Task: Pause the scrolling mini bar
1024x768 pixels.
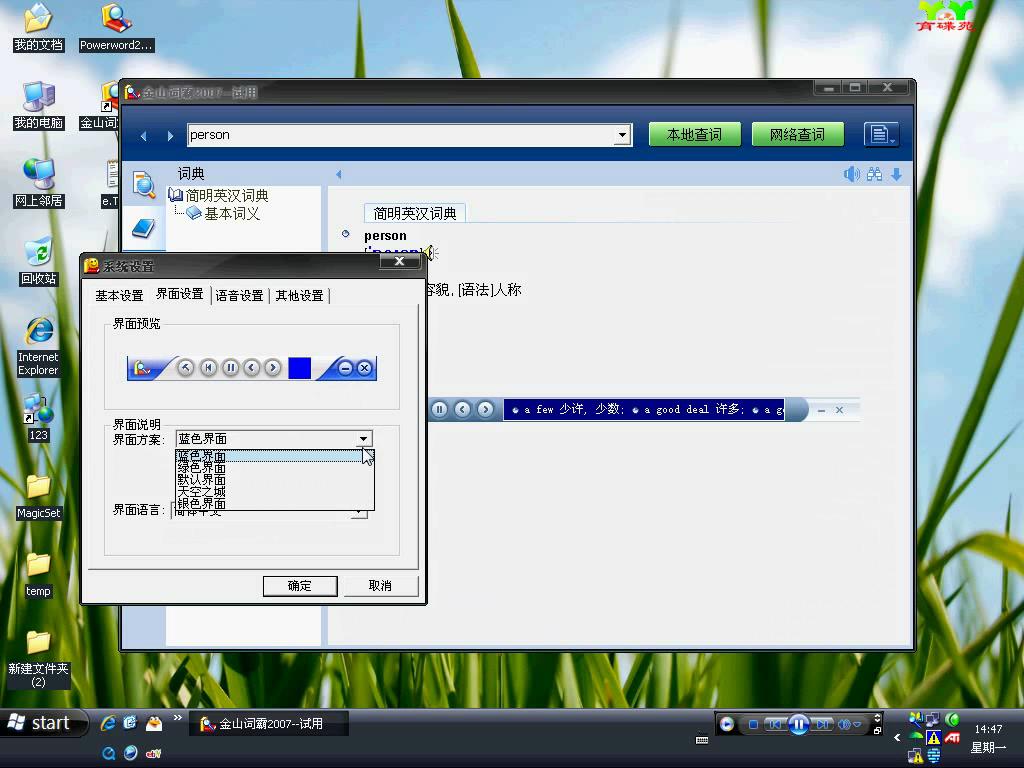Action: [x=440, y=409]
